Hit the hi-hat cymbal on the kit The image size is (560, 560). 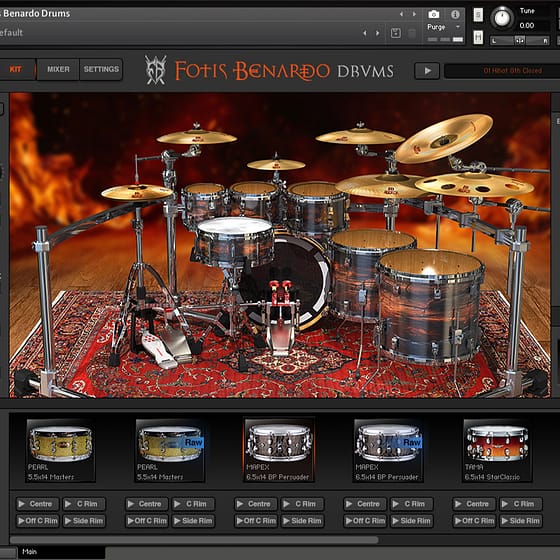[x=137, y=192]
